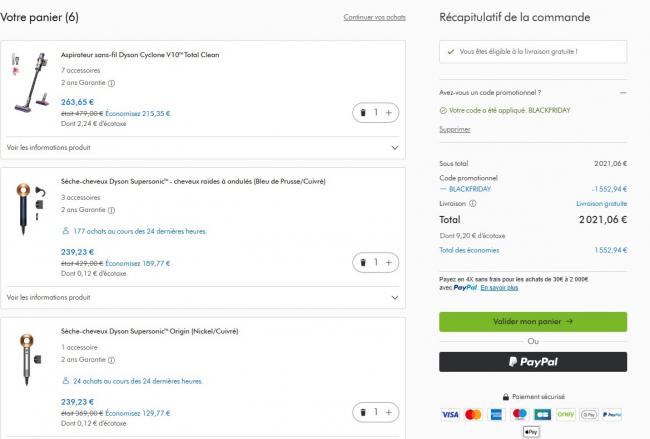Click the guarantee info icon for Supersonic Origin
The image size is (650, 439).
click(x=112, y=360)
